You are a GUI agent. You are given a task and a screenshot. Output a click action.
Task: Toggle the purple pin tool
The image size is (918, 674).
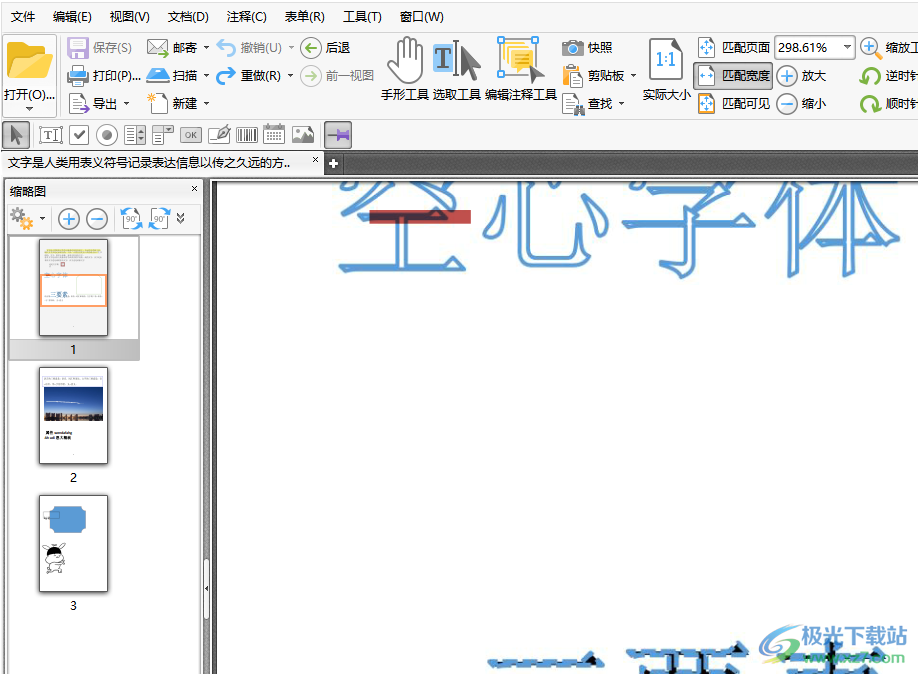point(338,135)
